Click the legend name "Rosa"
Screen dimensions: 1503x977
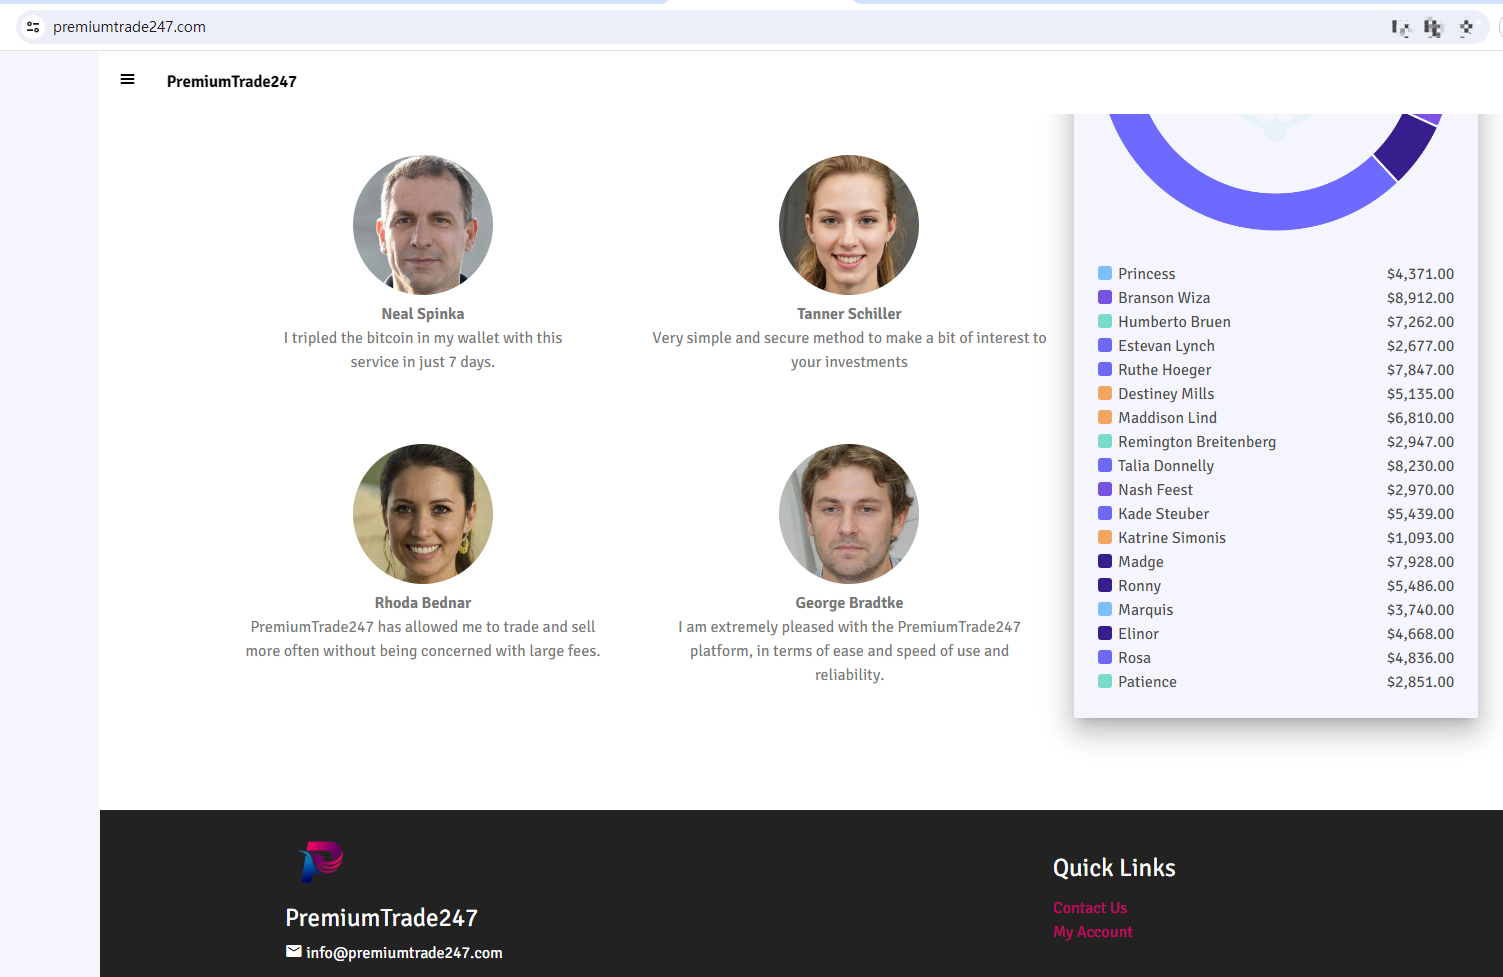coord(1134,658)
